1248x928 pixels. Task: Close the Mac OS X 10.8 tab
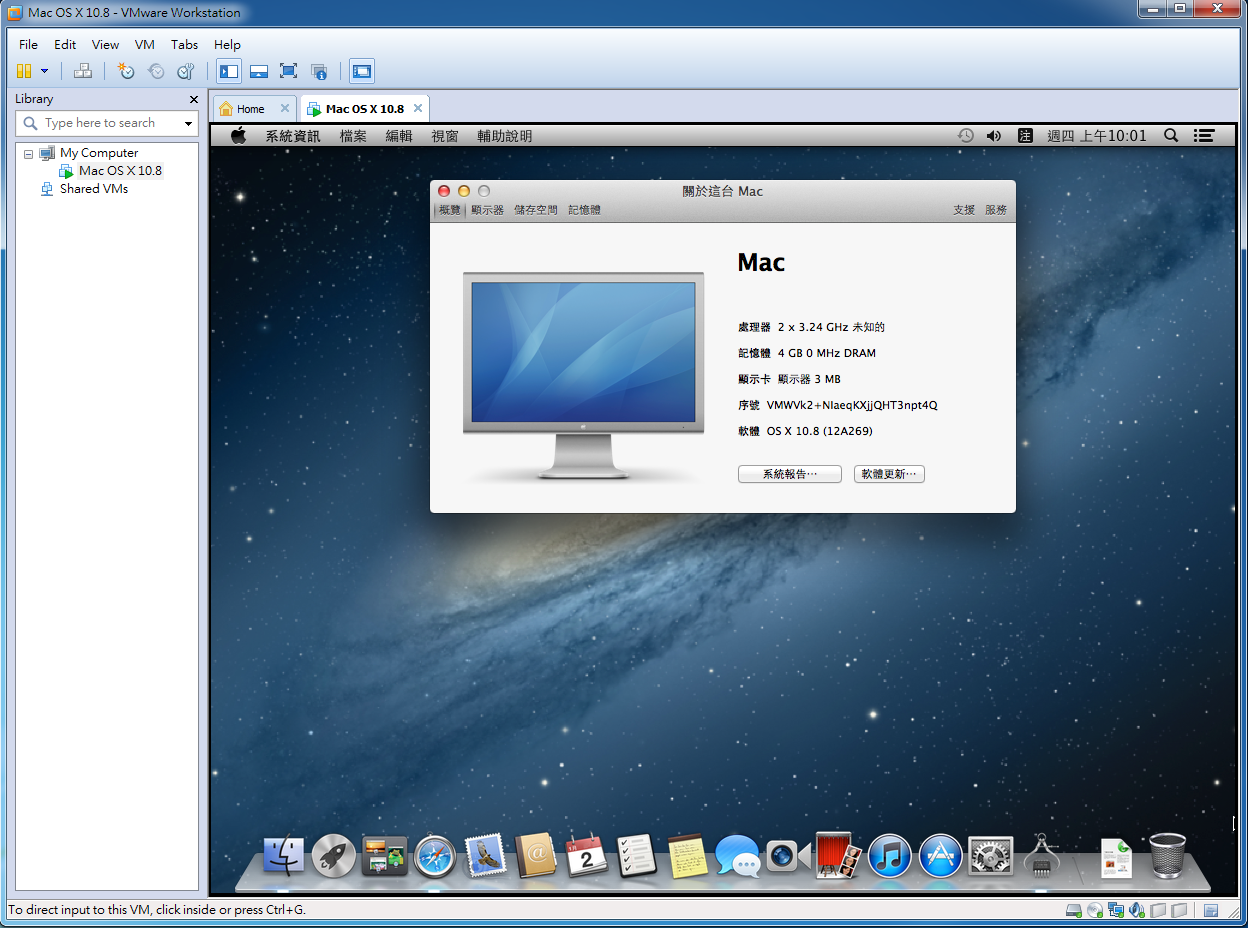(418, 108)
